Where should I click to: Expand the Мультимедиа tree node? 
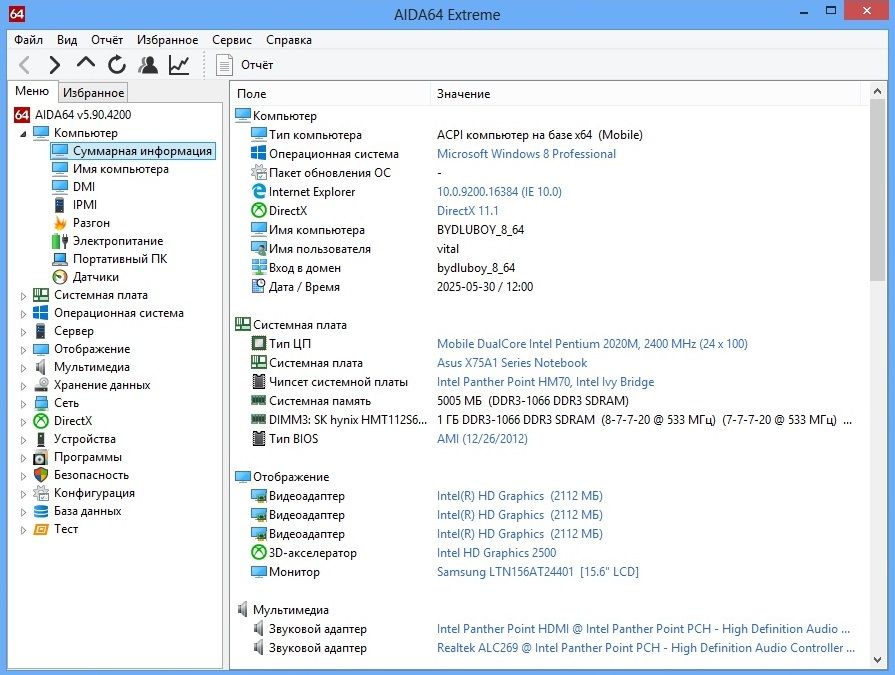23,368
